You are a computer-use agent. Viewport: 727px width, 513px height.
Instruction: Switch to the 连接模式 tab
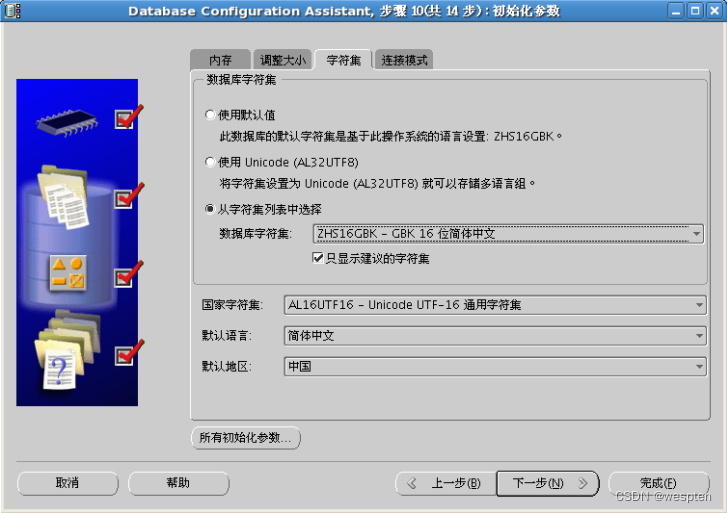click(x=404, y=60)
